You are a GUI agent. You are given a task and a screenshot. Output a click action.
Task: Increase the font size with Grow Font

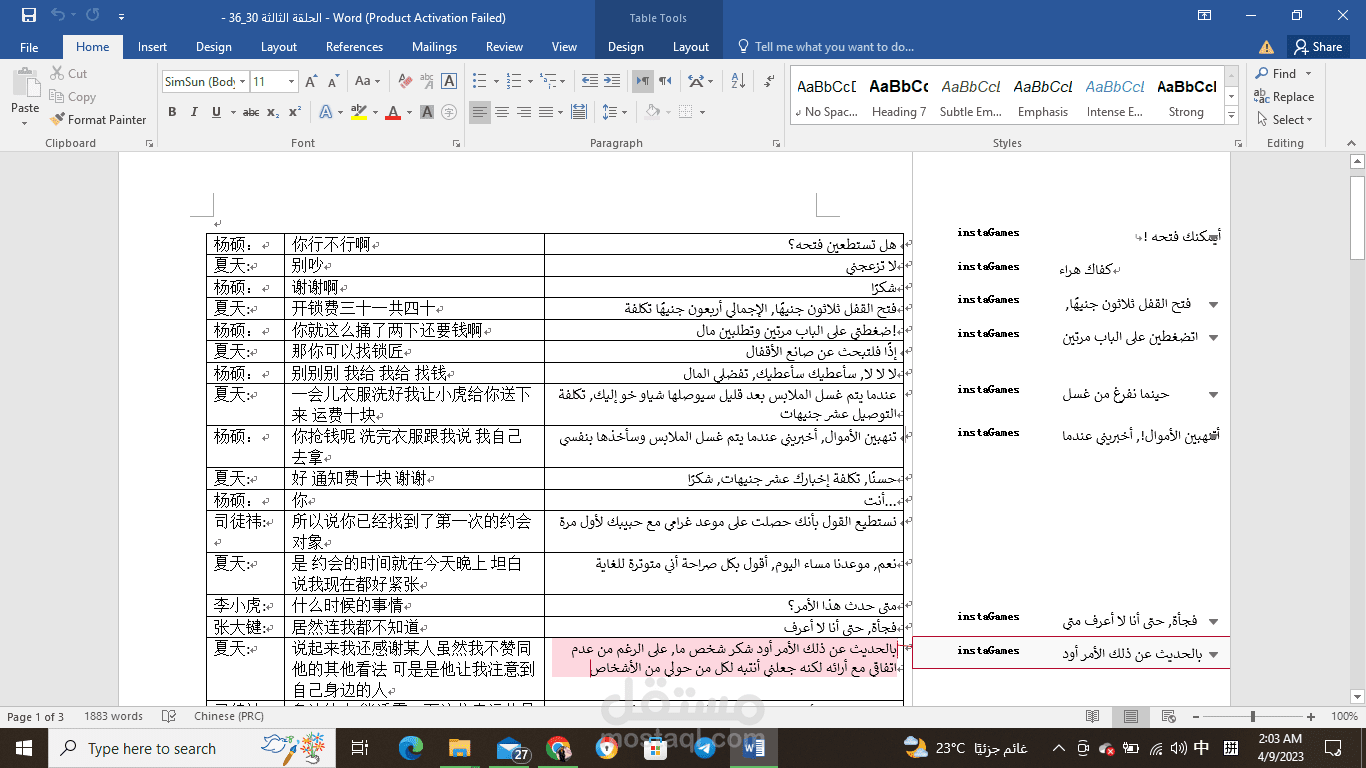point(311,82)
